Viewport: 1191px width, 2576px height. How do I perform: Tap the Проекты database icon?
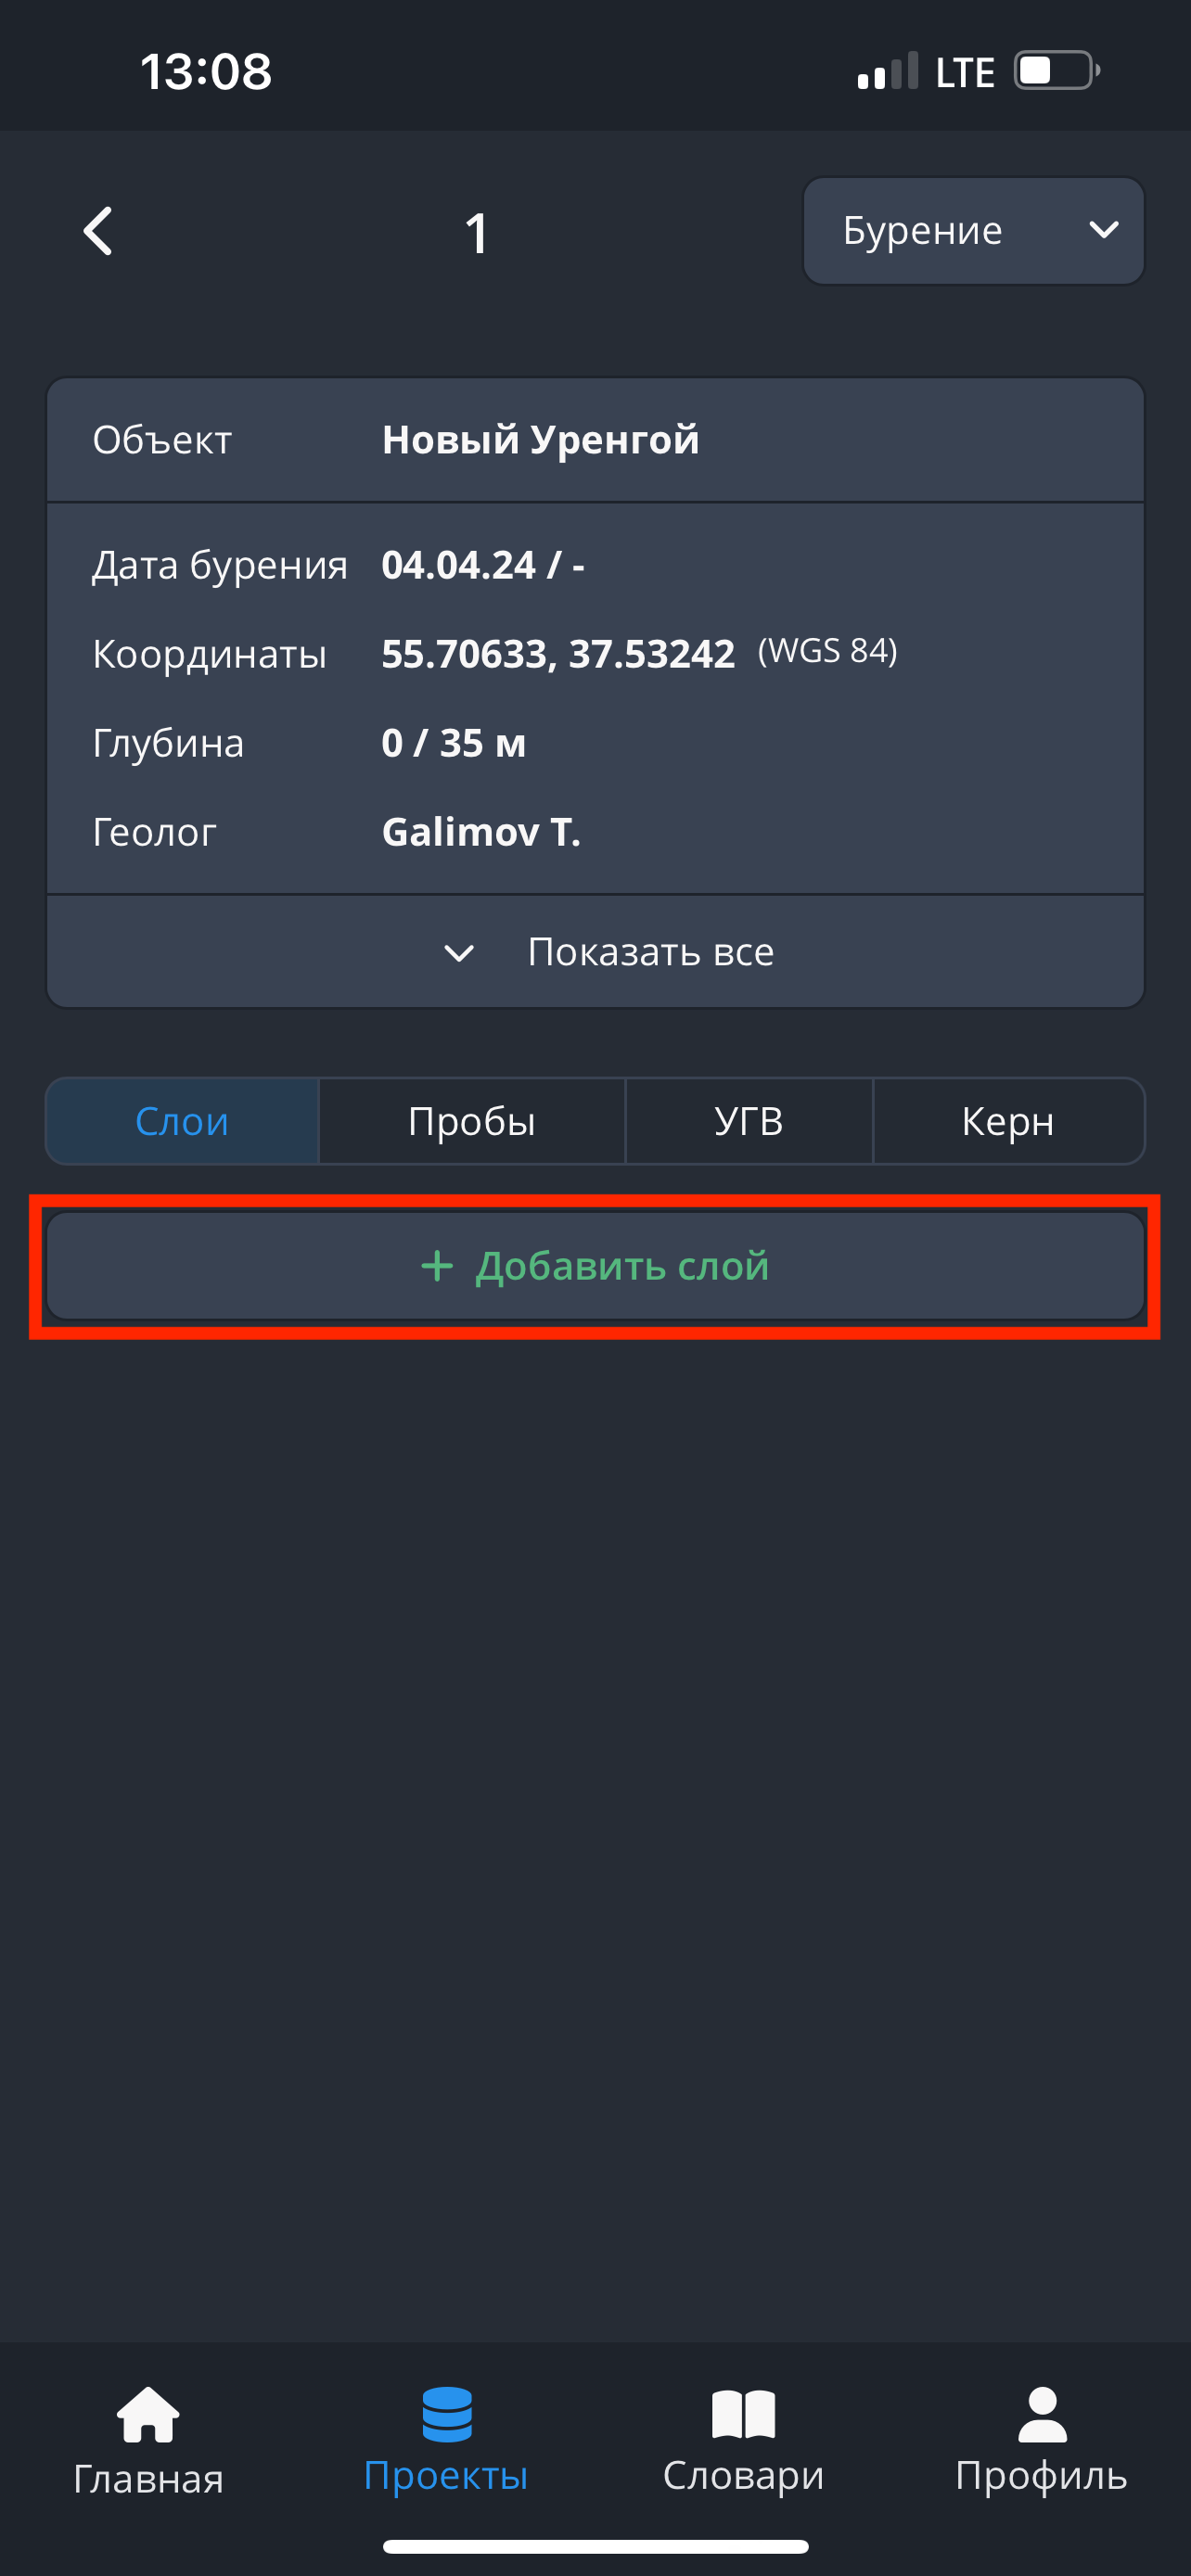pyautogui.click(x=446, y=2414)
